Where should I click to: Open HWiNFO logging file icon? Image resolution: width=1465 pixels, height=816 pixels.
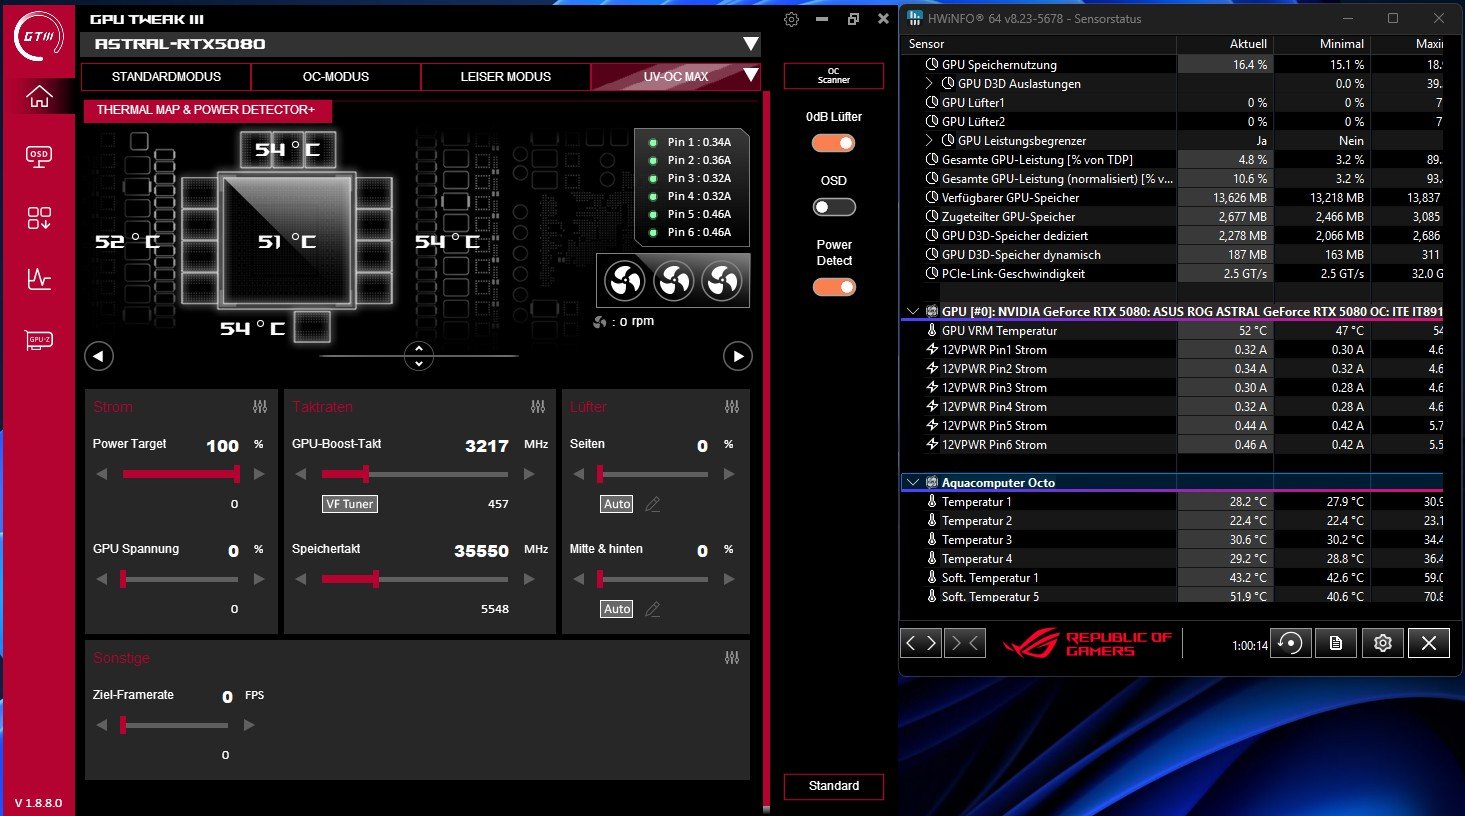[1336, 643]
